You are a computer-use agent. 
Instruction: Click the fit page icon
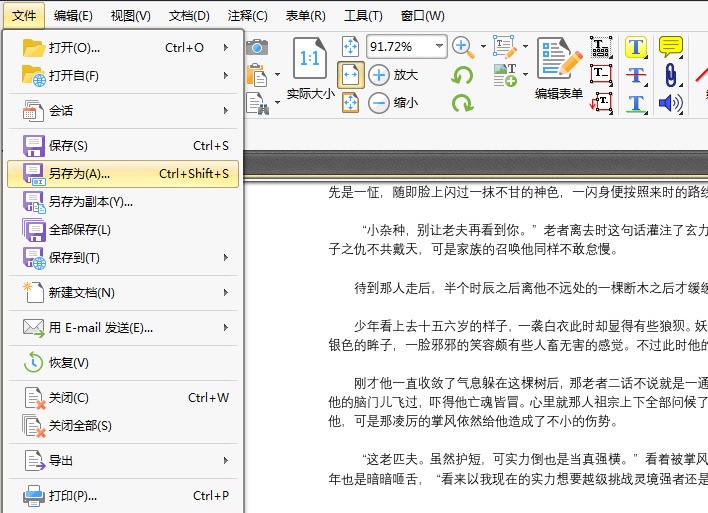coord(350,47)
